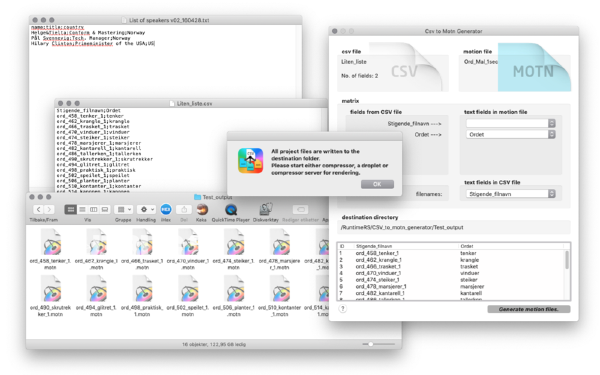Click the ID column header in table

tap(346, 246)
